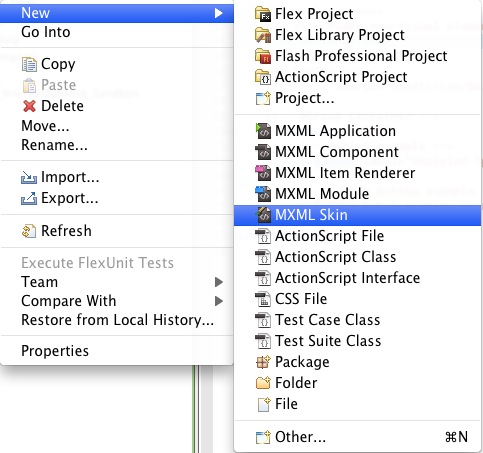
Task: Click the red Delete X icon
Action: tap(29, 106)
